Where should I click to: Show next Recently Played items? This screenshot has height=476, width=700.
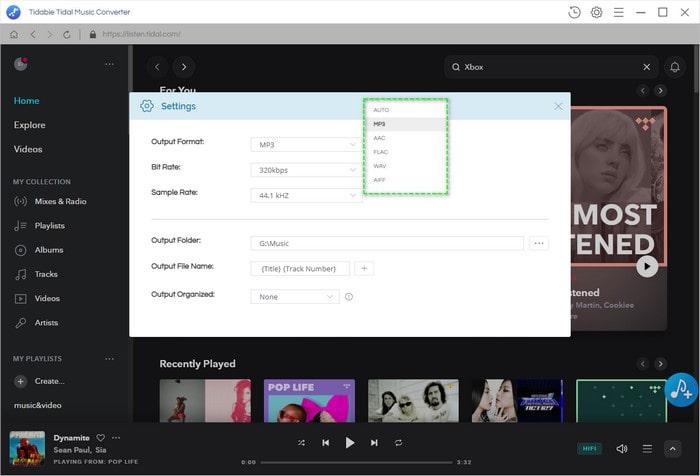pyautogui.click(x=660, y=363)
